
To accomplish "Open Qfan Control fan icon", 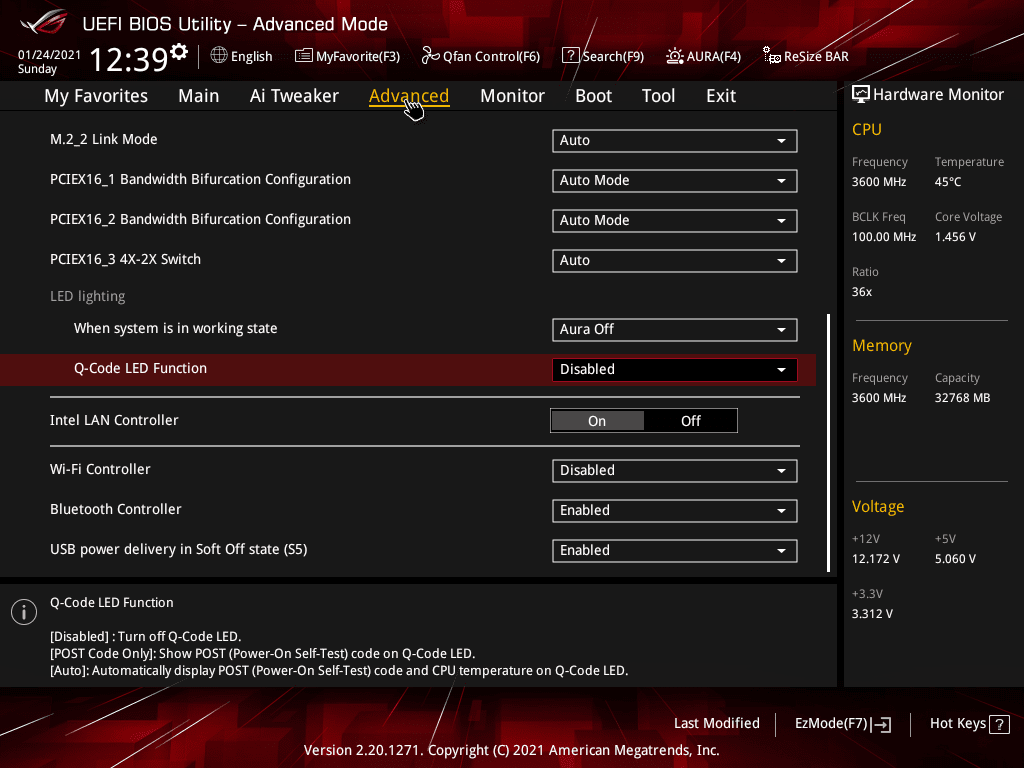I will (430, 56).
